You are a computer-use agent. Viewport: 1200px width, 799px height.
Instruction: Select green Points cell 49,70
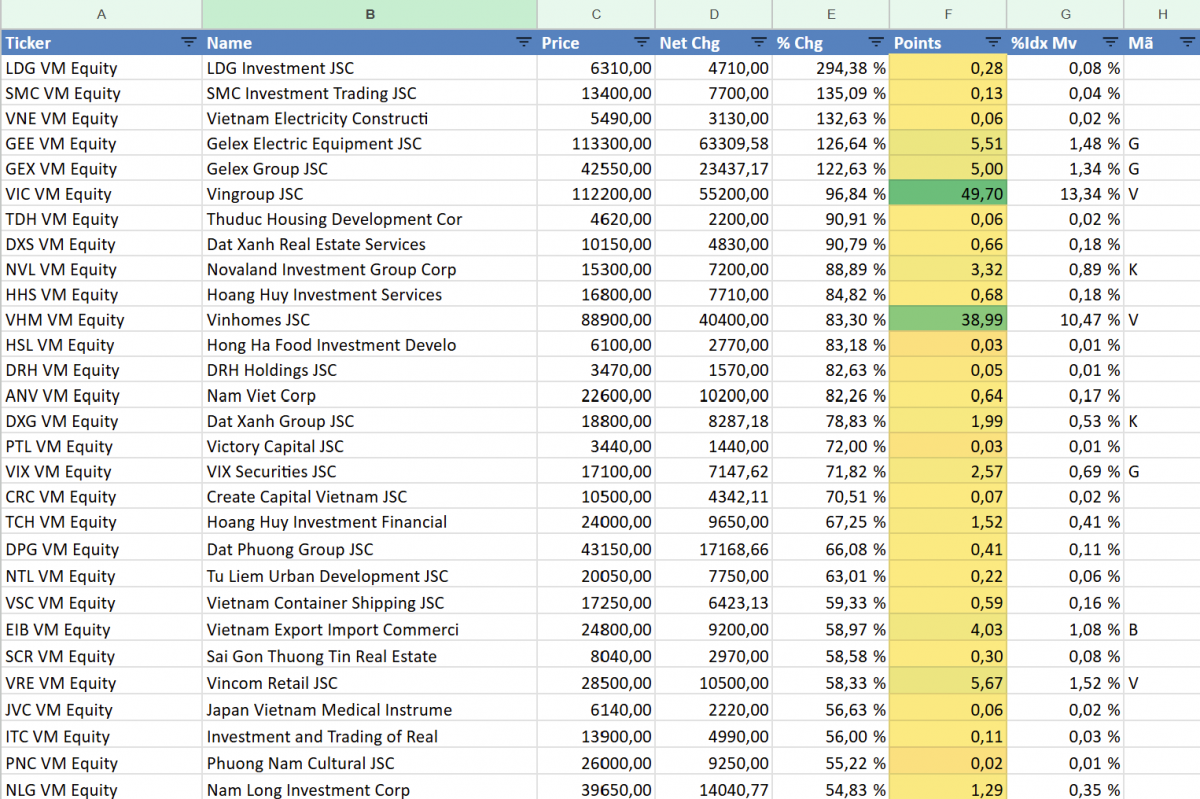click(x=948, y=194)
